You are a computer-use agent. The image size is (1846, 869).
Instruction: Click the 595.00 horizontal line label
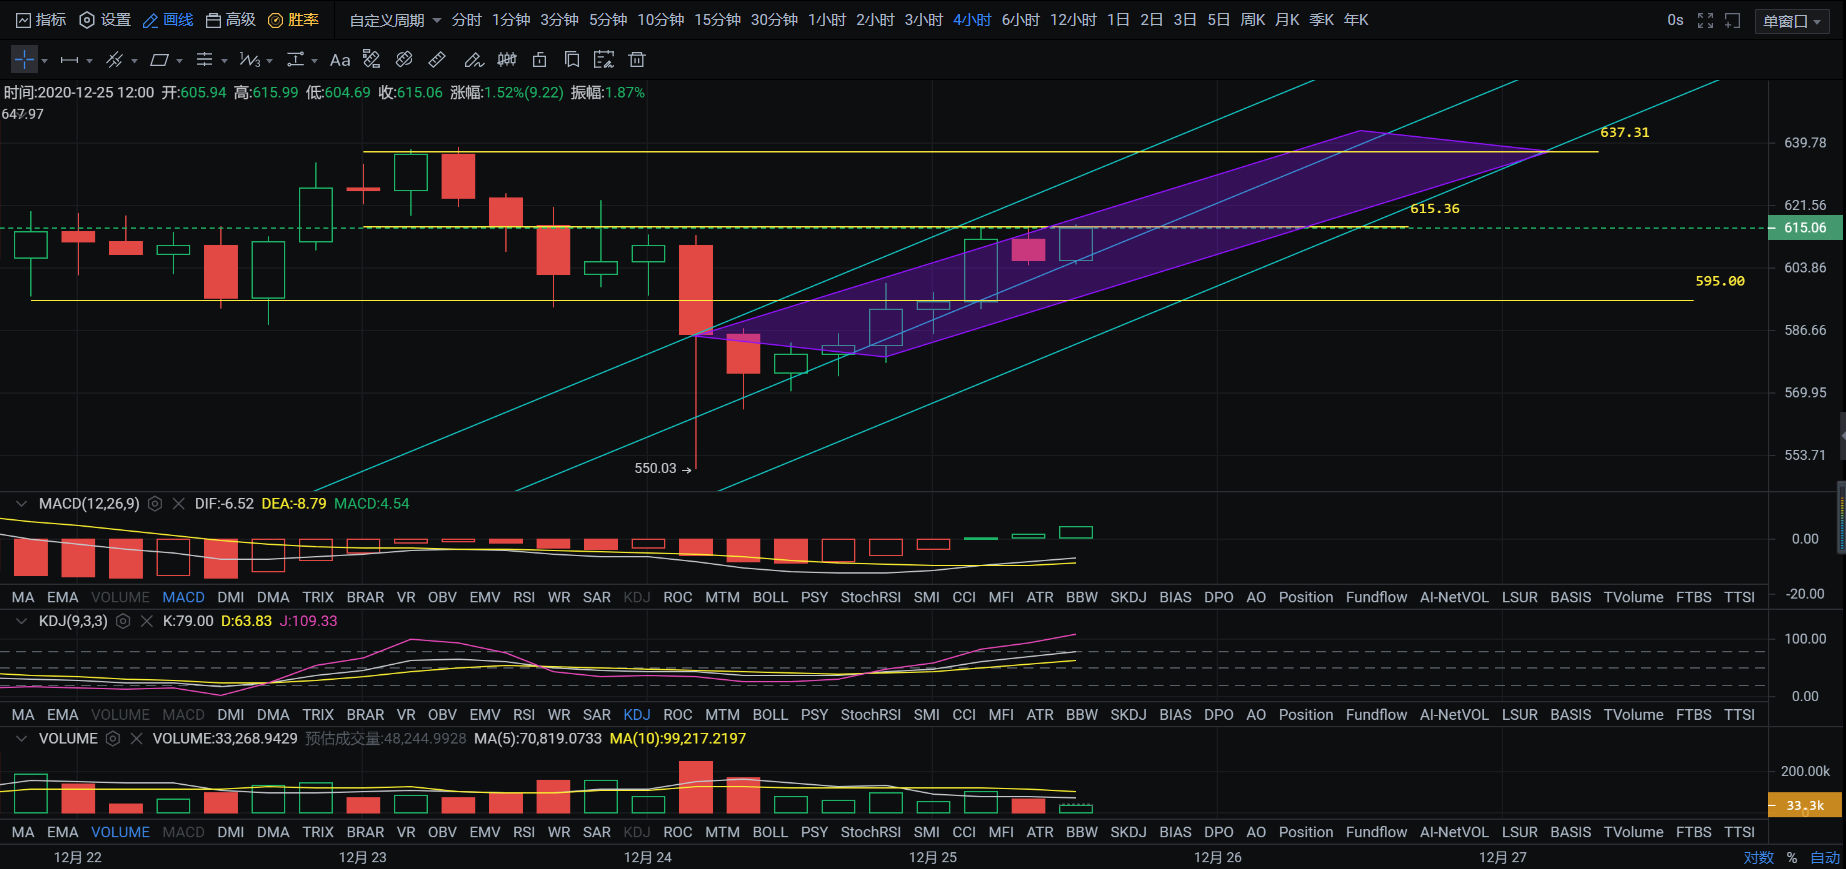pyautogui.click(x=1720, y=281)
